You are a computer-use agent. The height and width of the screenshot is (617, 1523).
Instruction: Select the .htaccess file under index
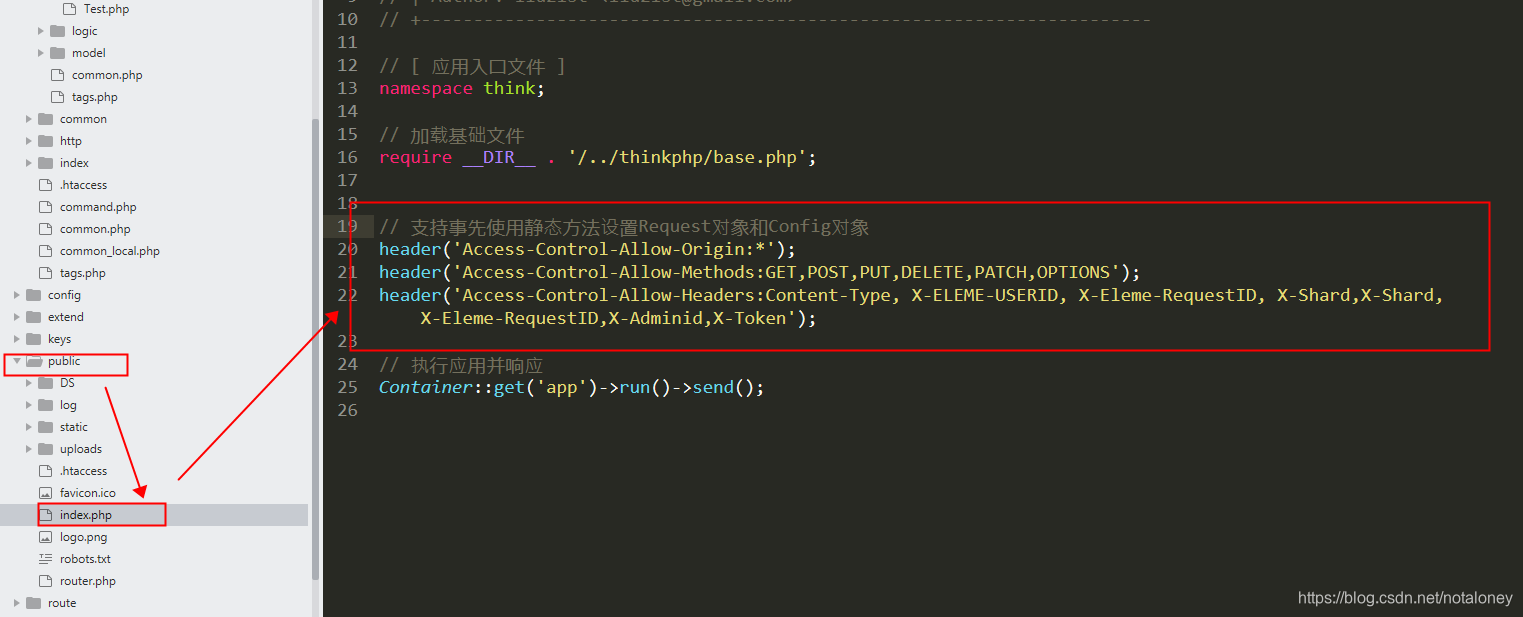[84, 184]
